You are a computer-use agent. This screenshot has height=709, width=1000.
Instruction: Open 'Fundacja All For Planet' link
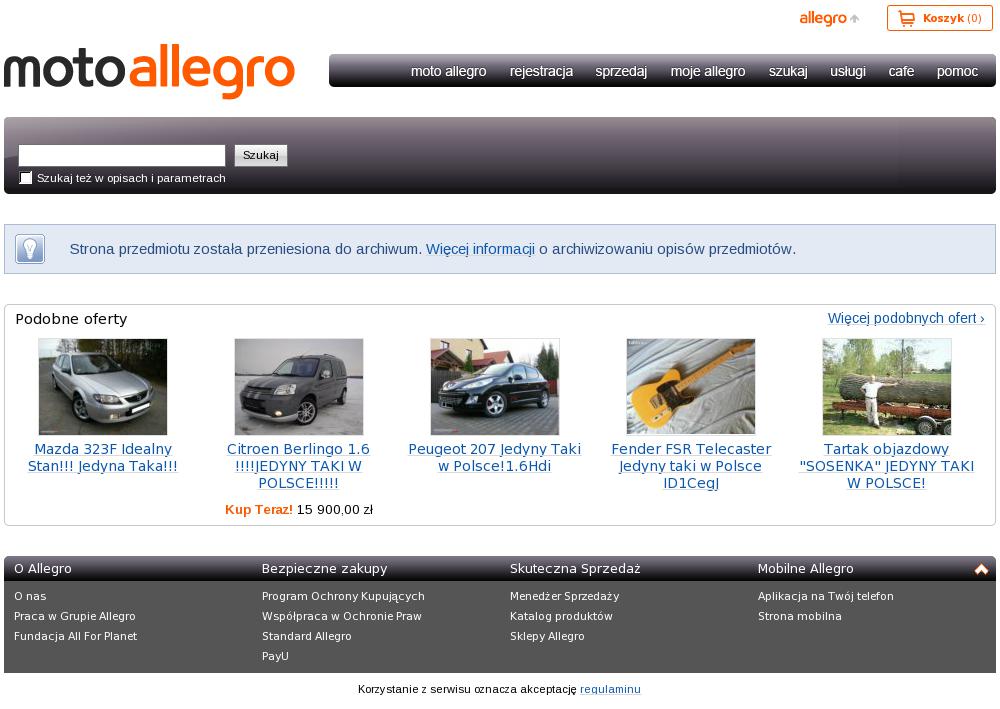point(75,636)
